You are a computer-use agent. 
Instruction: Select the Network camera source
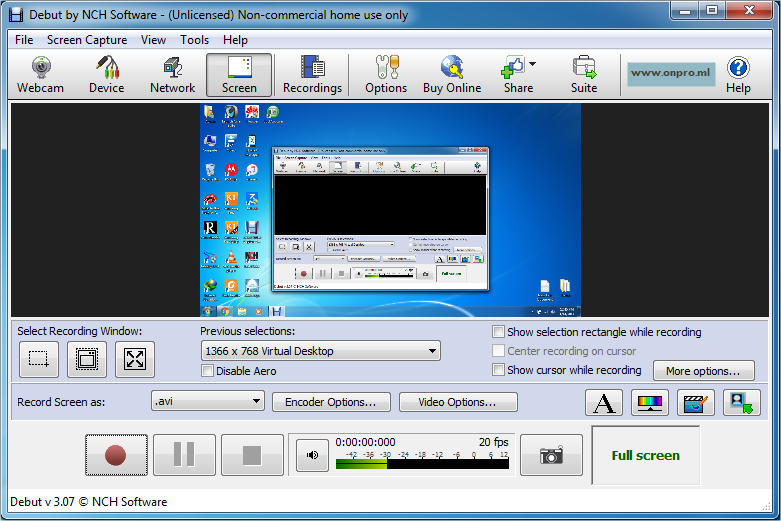pos(172,75)
